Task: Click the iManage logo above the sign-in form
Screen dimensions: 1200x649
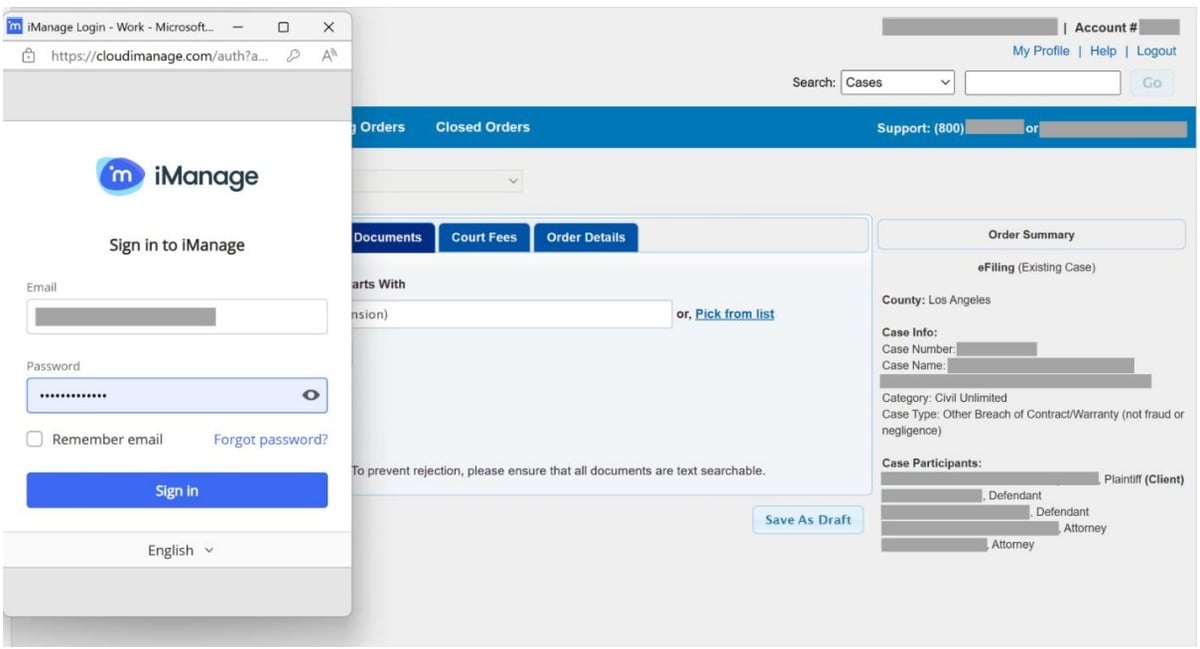Action: pyautogui.click(x=177, y=175)
